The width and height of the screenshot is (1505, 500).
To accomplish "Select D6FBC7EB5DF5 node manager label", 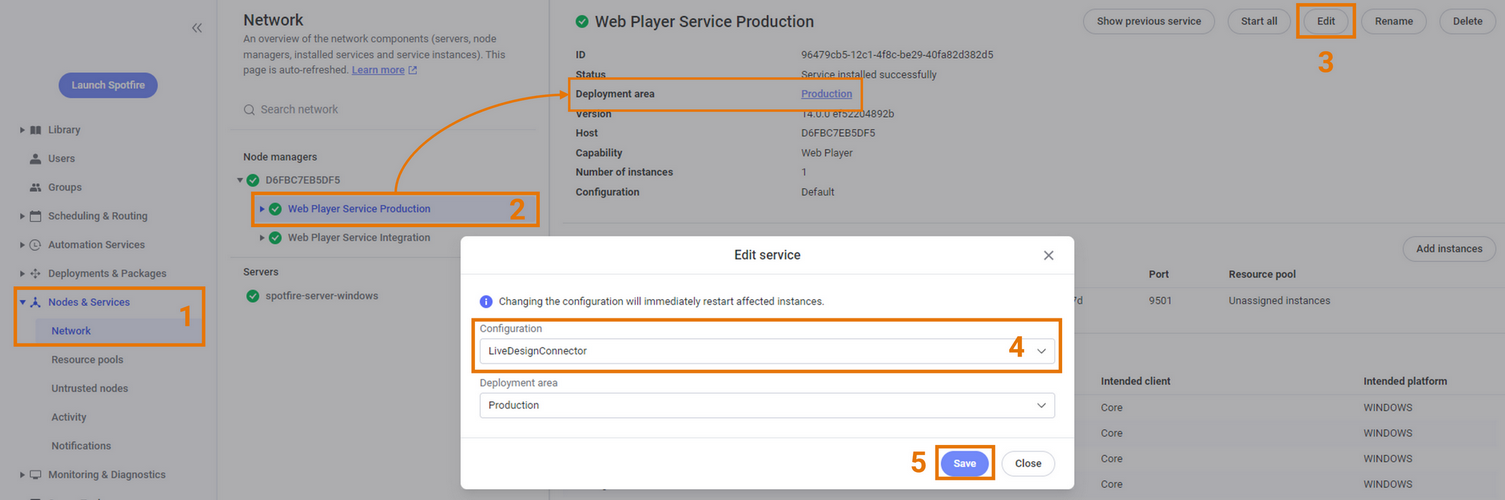I will 303,180.
